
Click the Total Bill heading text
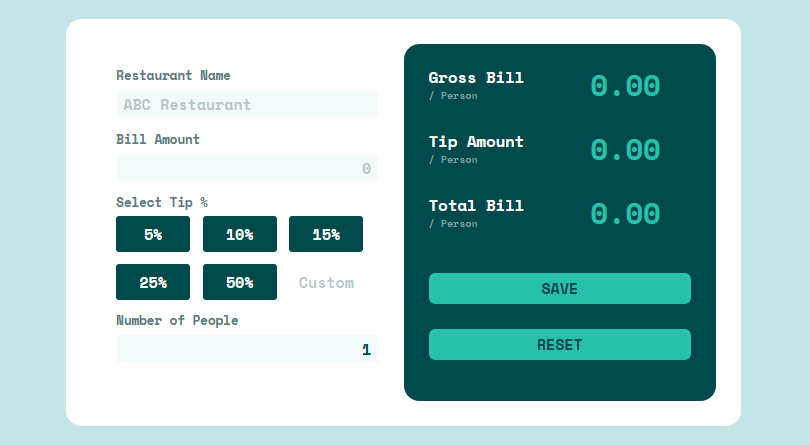476,206
